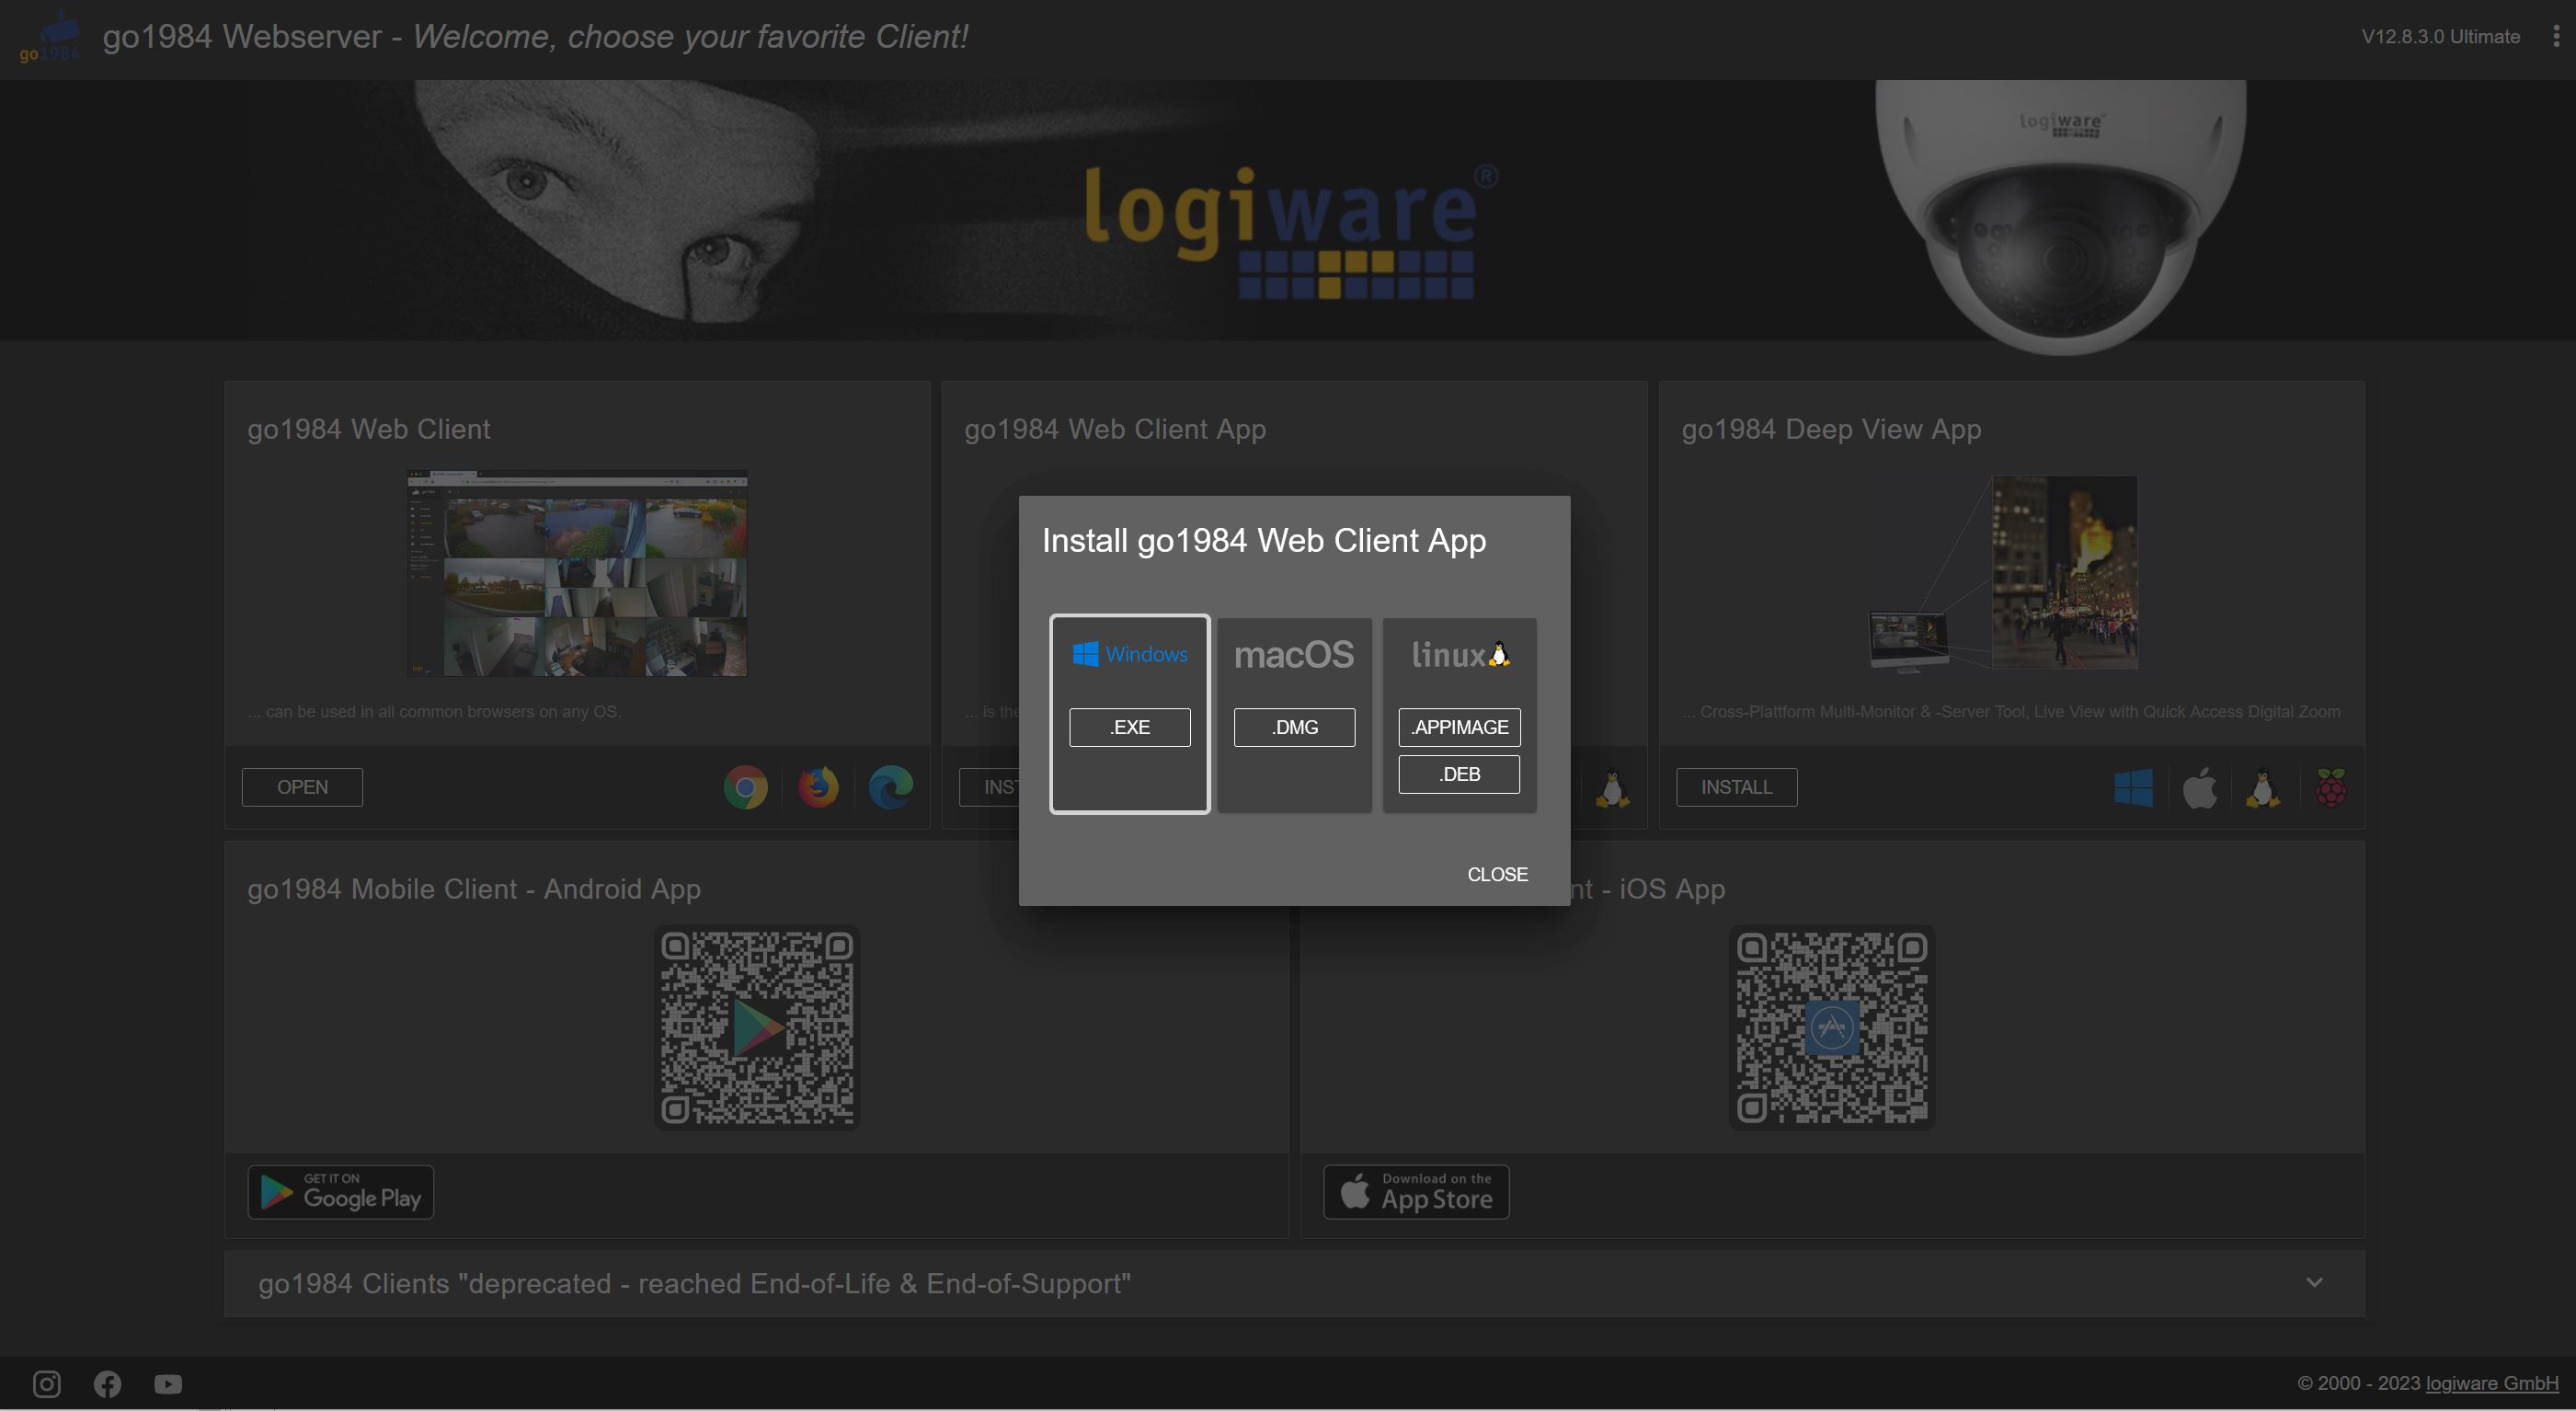Install the go1984 Deep View App
This screenshot has width=2576, height=1411.
pos(1736,787)
